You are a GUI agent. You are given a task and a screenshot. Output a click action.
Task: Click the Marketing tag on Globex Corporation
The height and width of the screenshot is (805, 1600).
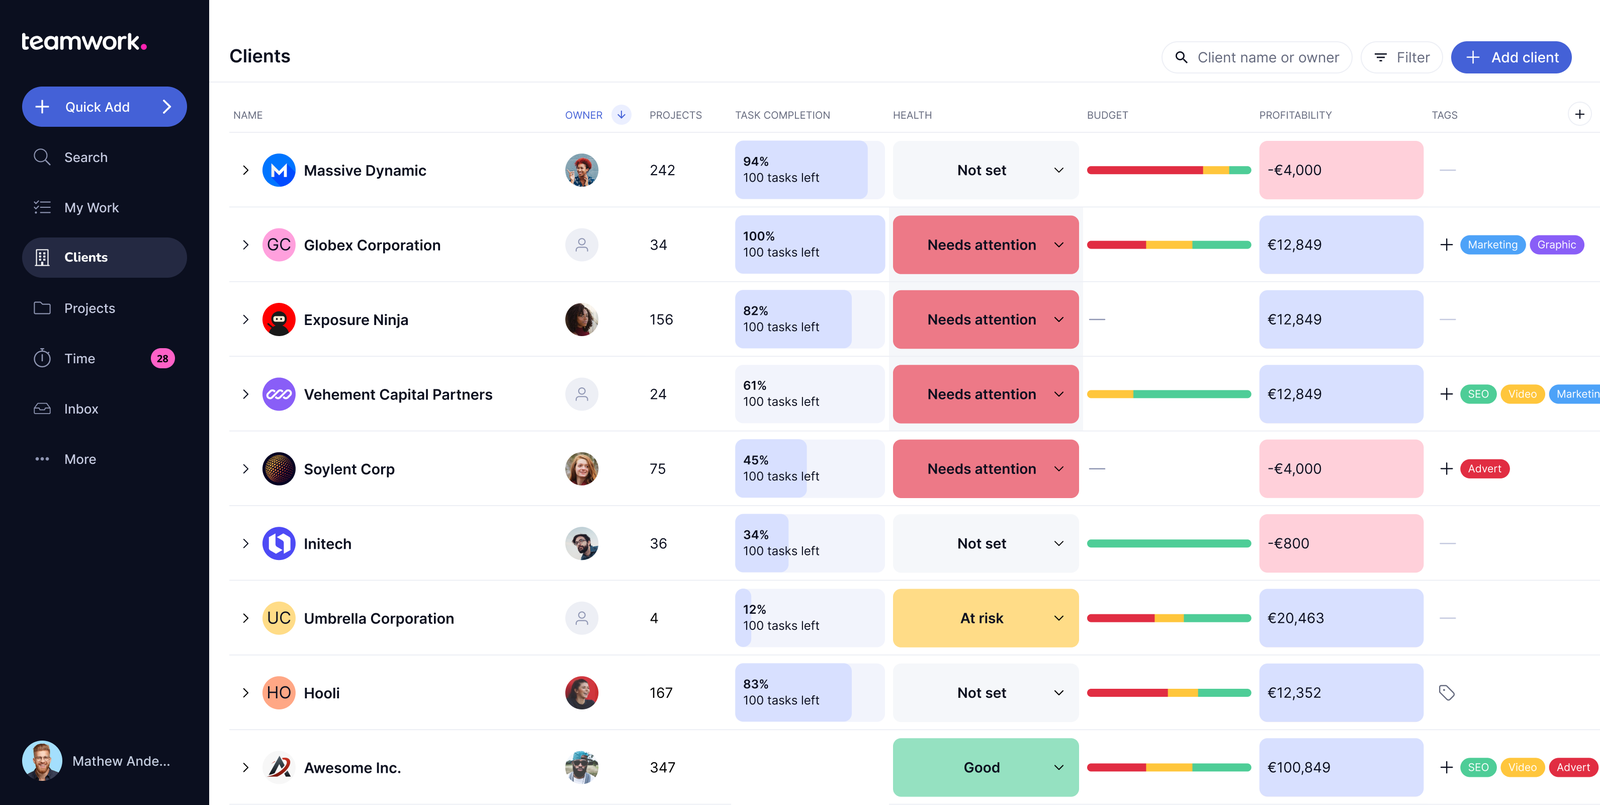pyautogui.click(x=1493, y=245)
